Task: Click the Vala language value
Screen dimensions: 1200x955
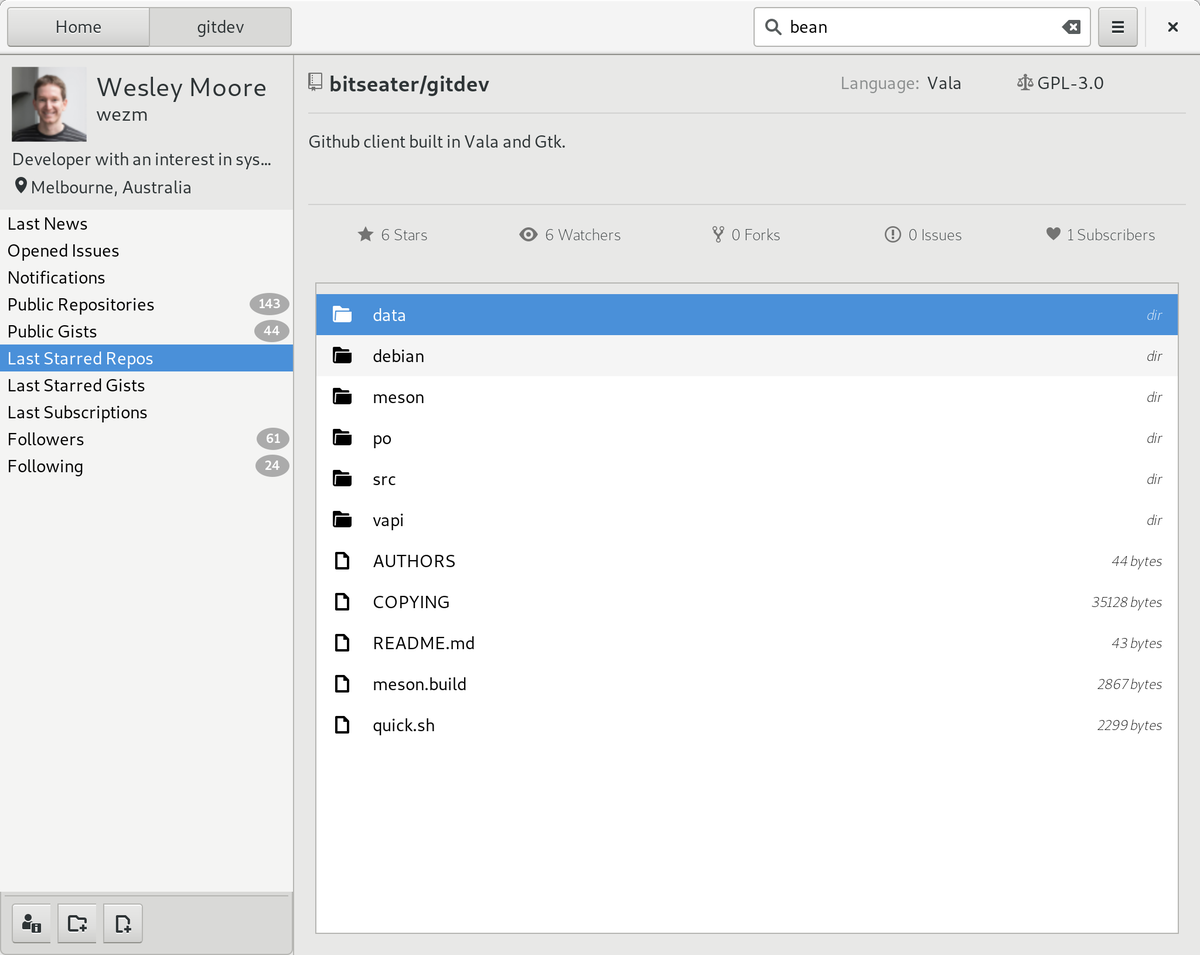Action: tap(944, 83)
